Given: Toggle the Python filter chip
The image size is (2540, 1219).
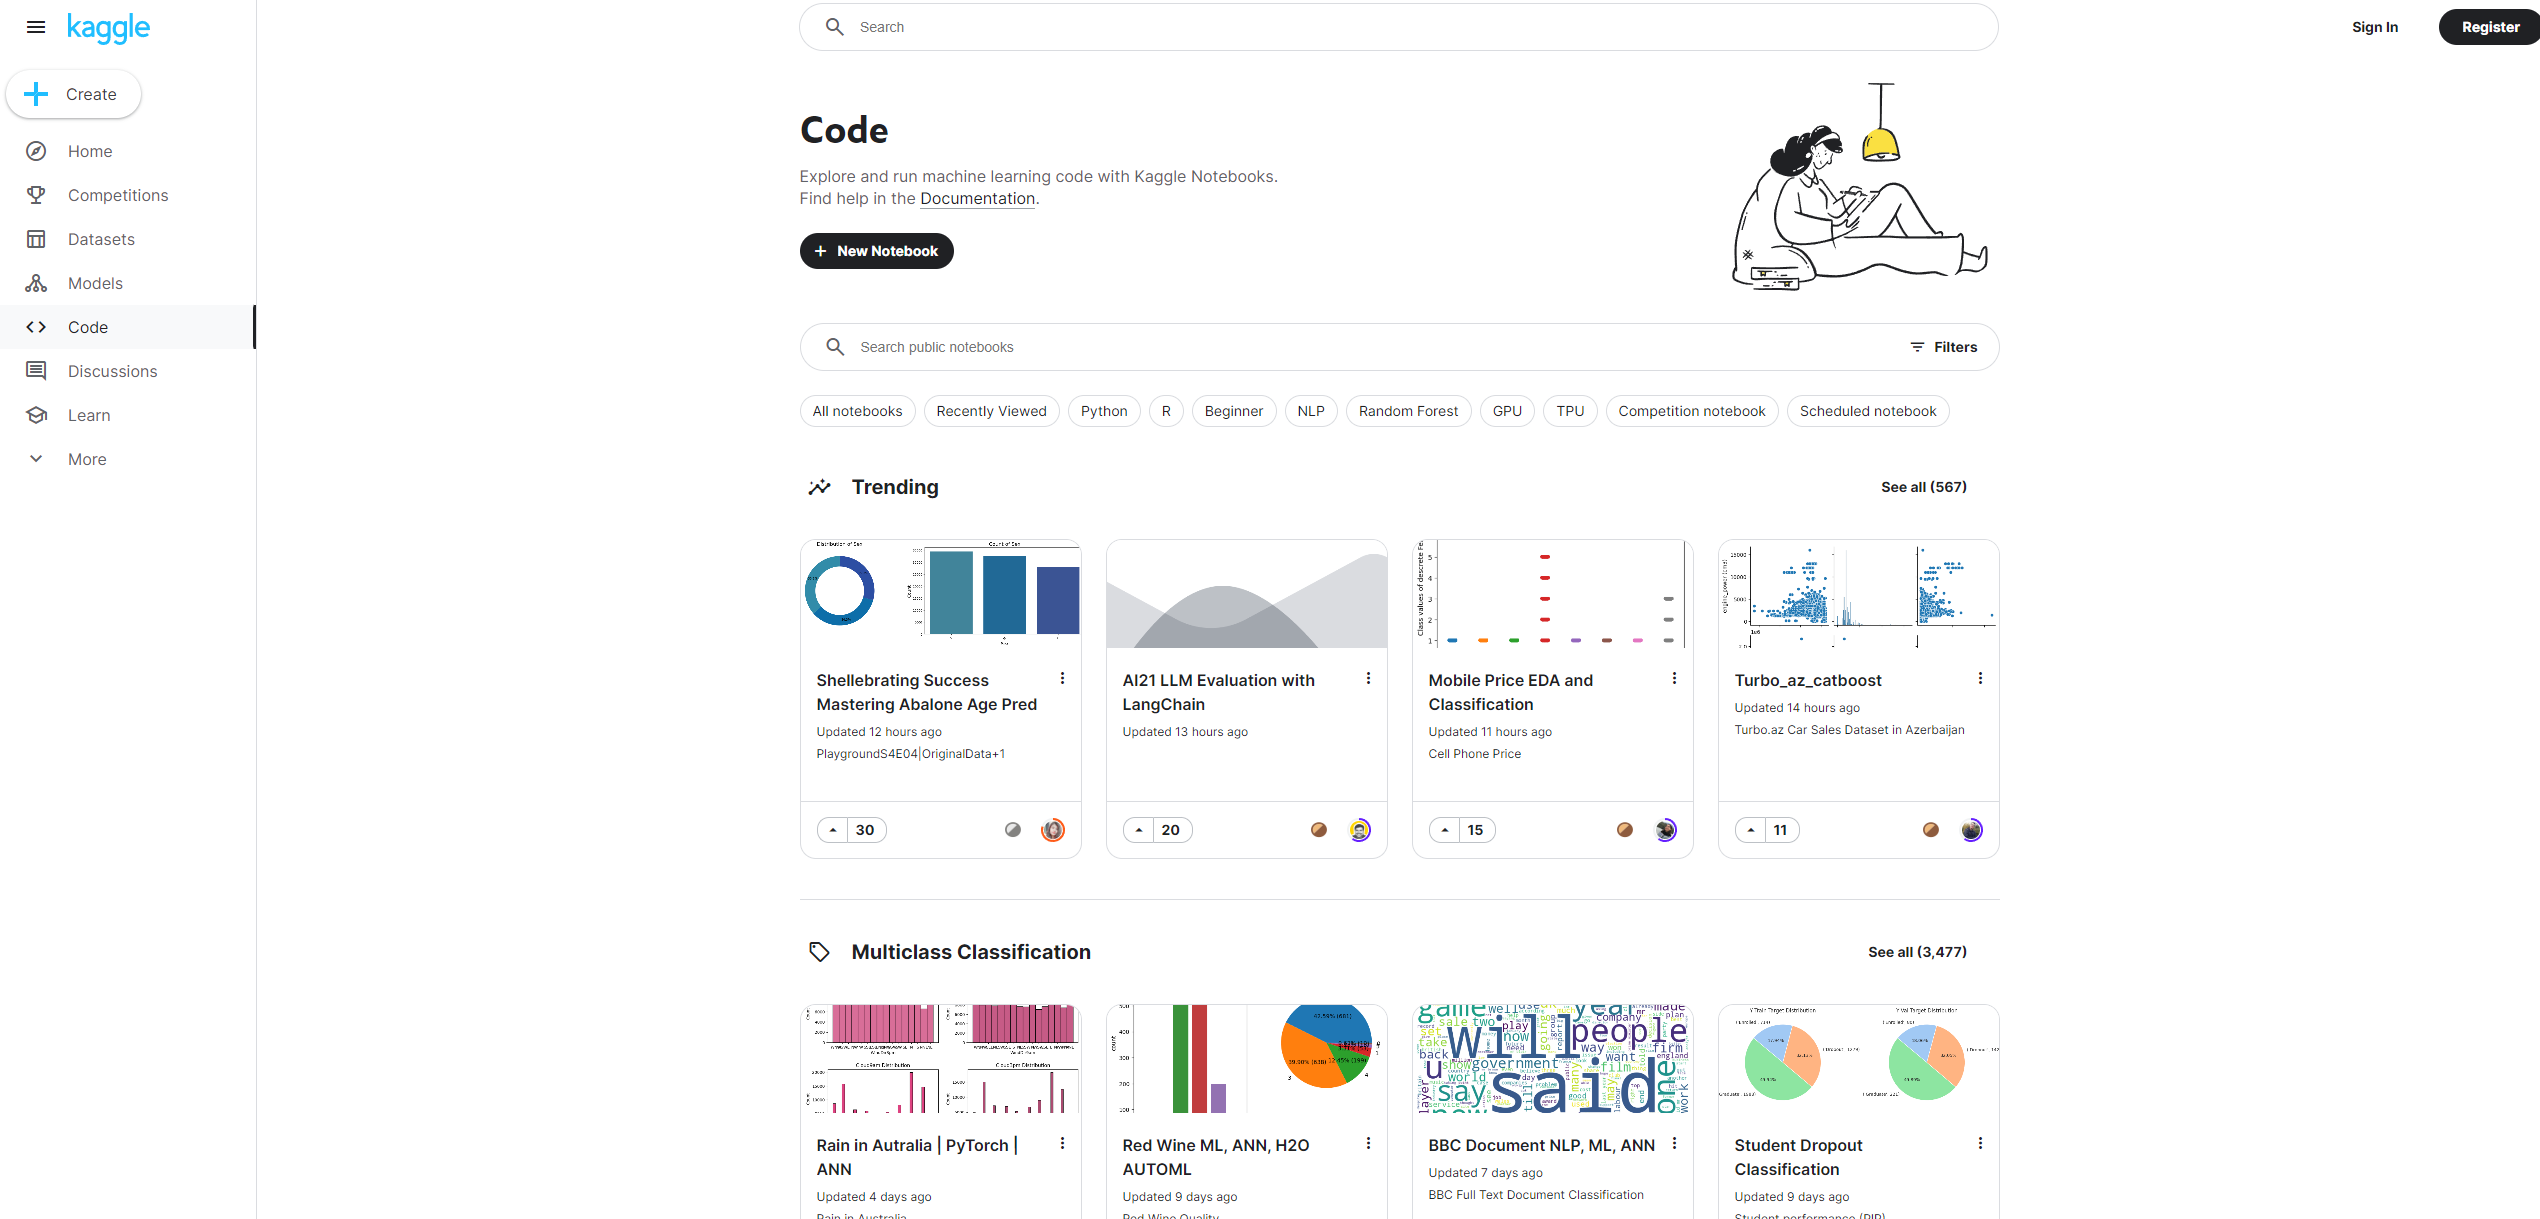Looking at the screenshot, I should (x=1104, y=411).
